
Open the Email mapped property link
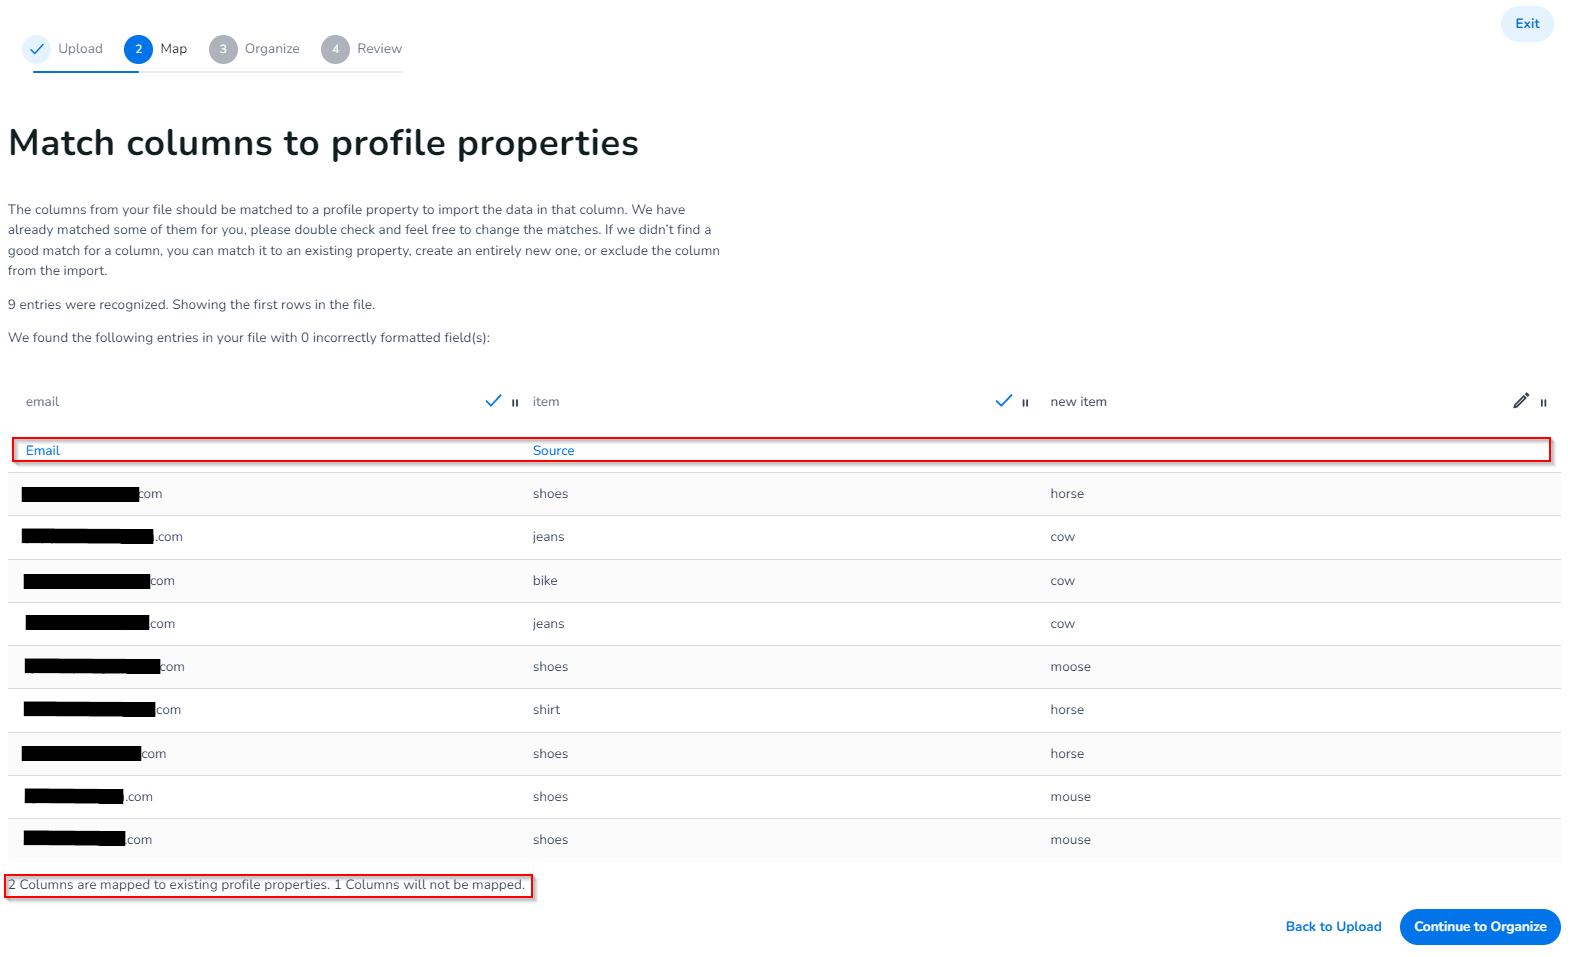pyautogui.click(x=43, y=451)
